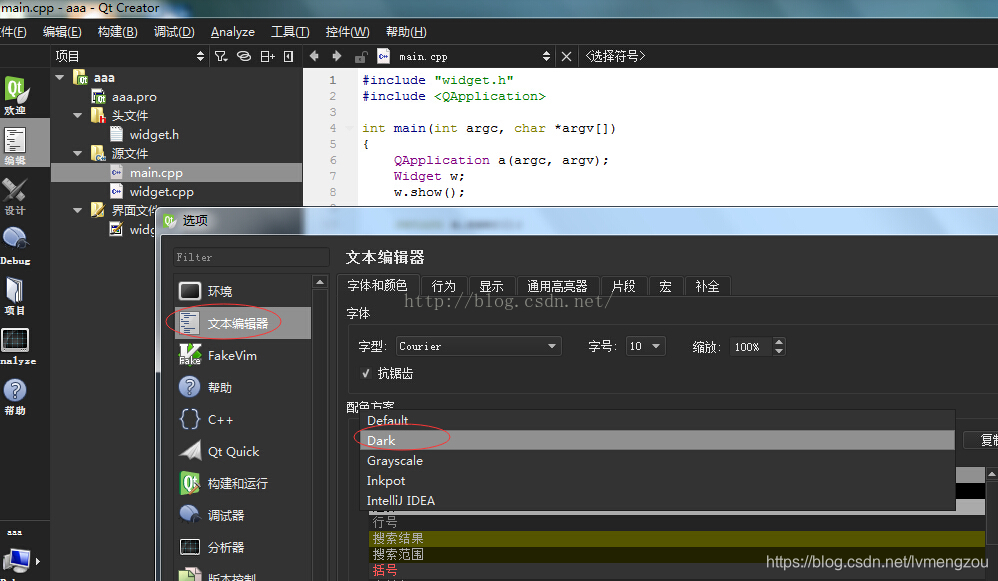Switch to Edit mode icon
The image size is (998, 581).
point(15,146)
